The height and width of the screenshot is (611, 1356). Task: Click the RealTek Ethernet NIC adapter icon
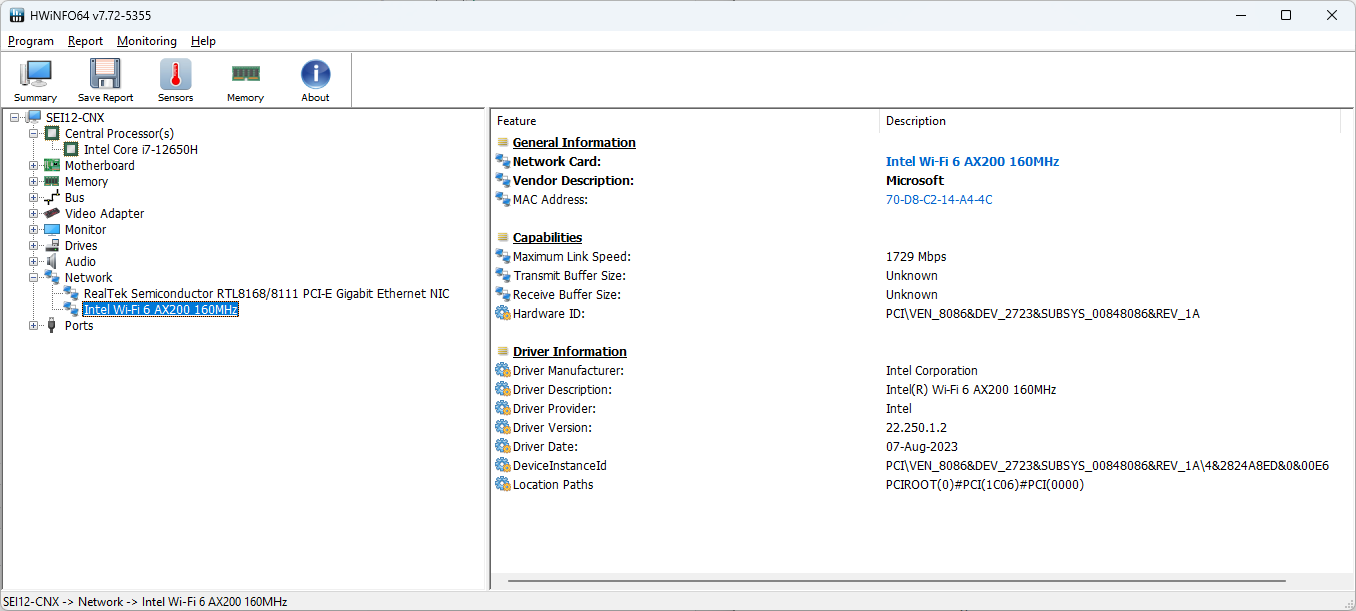[71, 294]
